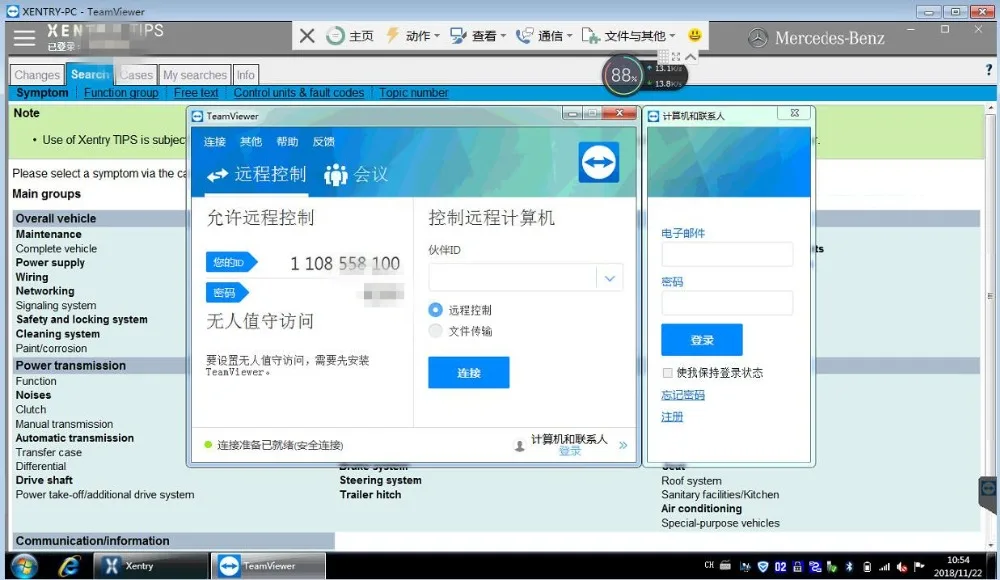Image resolution: width=1000 pixels, height=580 pixels.
Task: Switch to the Search tab
Action: [90, 75]
